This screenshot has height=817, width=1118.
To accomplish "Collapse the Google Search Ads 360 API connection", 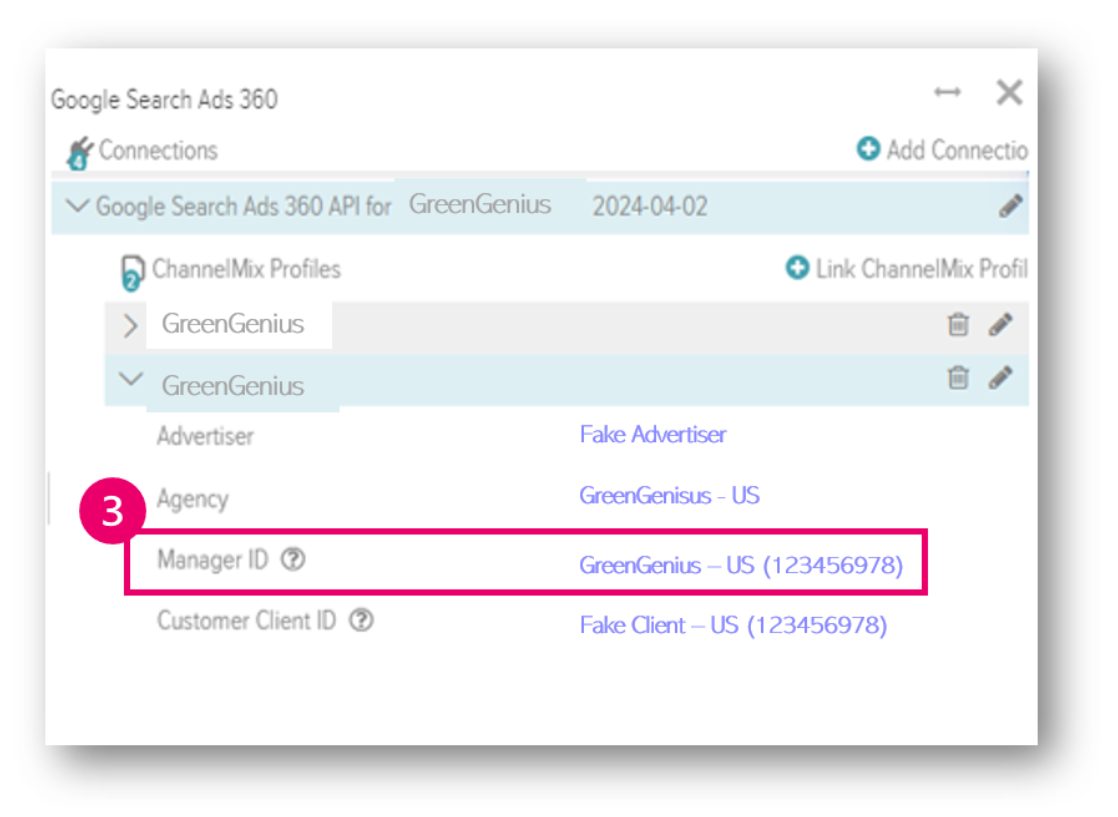I will pyautogui.click(x=77, y=206).
